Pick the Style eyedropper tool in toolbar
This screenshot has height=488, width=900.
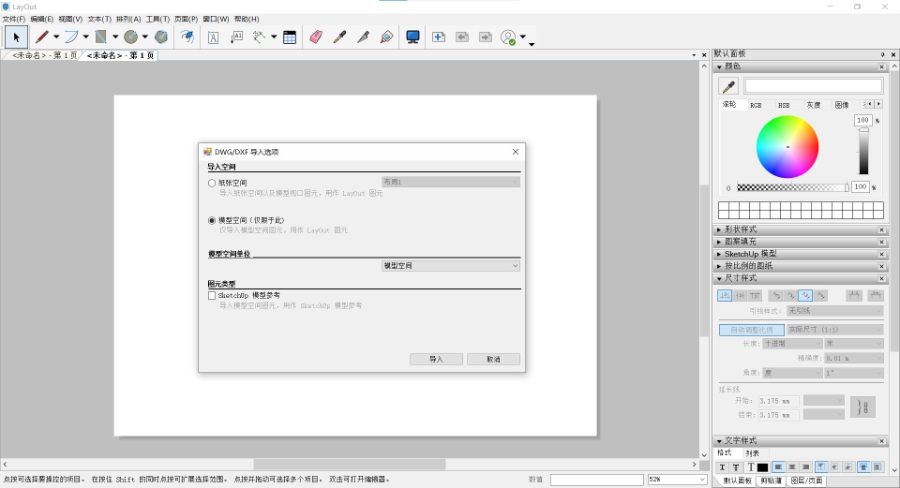click(340, 37)
